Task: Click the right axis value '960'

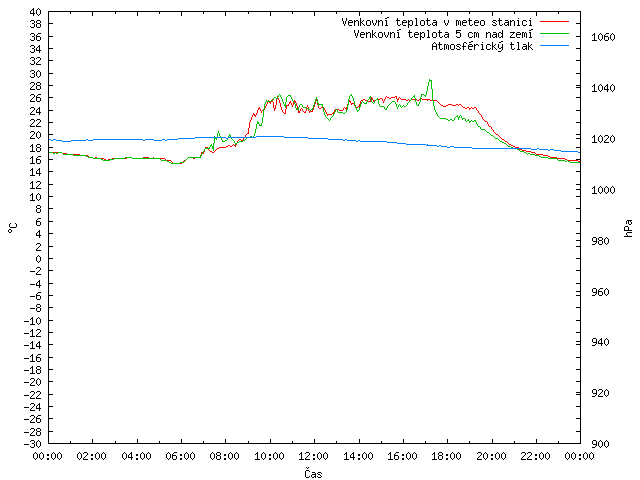Action: tap(600, 292)
